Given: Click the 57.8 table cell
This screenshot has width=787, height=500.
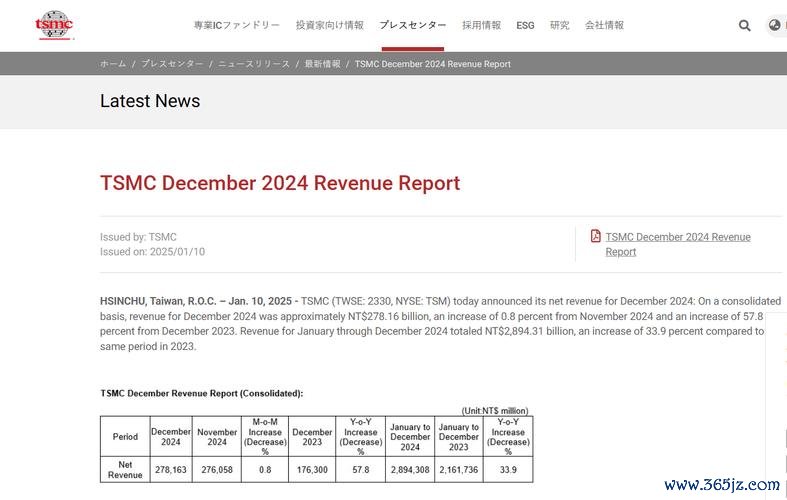Looking at the screenshot, I should point(360,469).
